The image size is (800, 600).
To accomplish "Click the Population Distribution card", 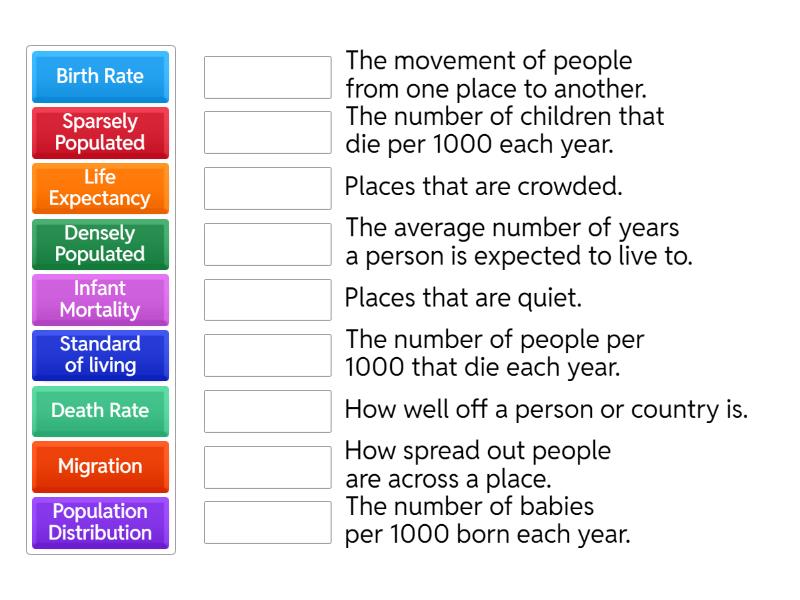I will (100, 522).
